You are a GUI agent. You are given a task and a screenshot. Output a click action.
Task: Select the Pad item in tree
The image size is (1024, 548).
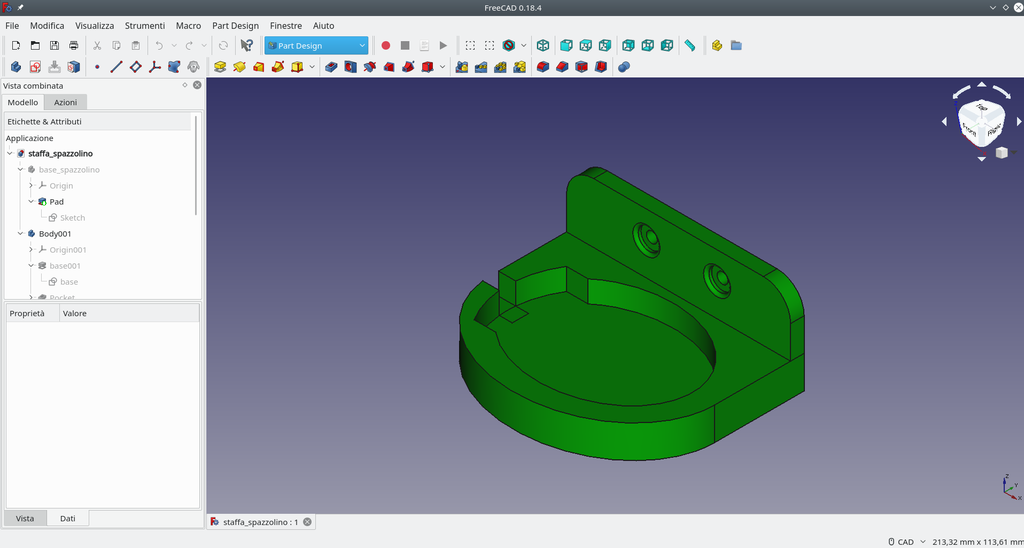point(56,202)
